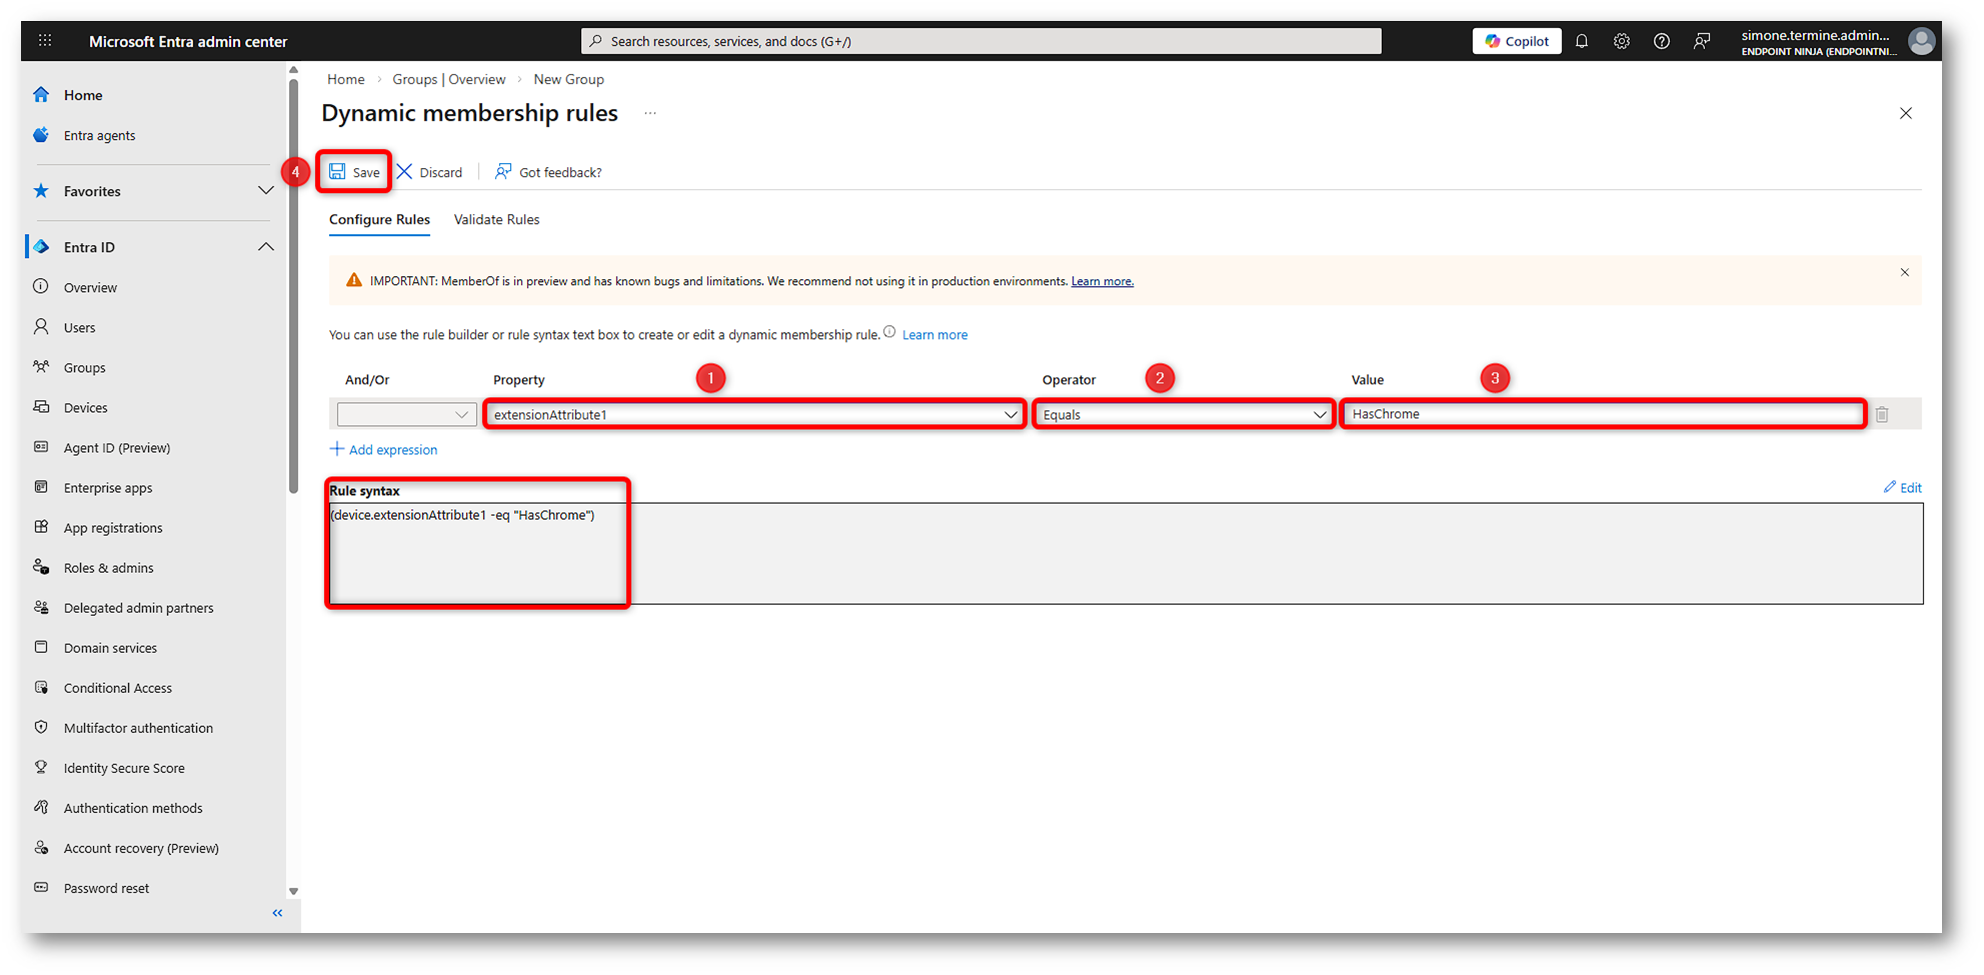The height and width of the screenshot is (975, 1984).
Task: Collapse the Favorites section chevron
Action: coord(265,191)
